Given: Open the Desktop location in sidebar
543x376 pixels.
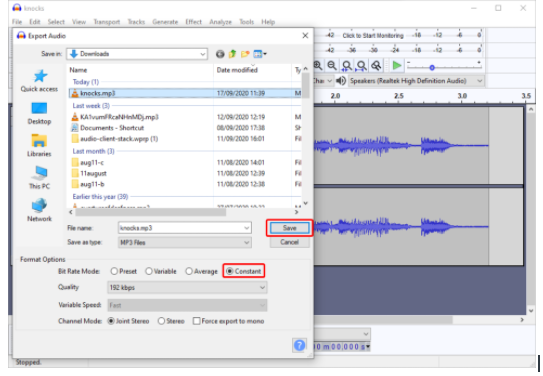Looking at the screenshot, I should (39, 114).
